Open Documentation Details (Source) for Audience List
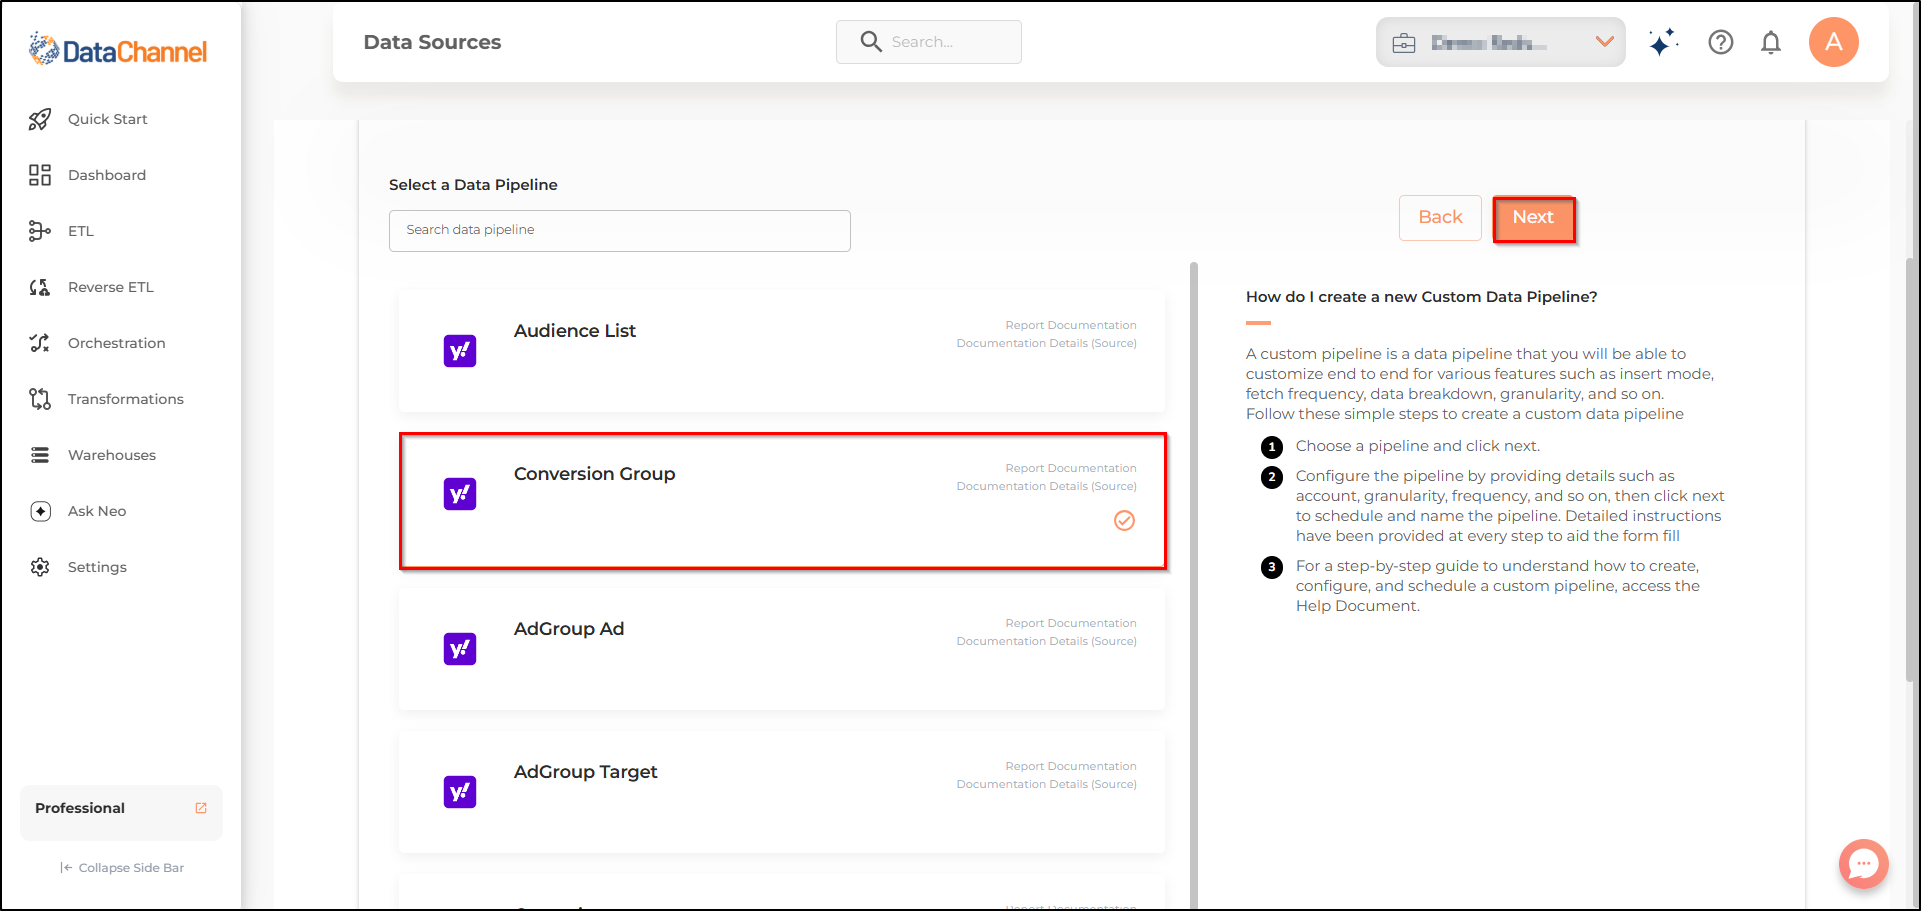The width and height of the screenshot is (1921, 911). 1047,343
